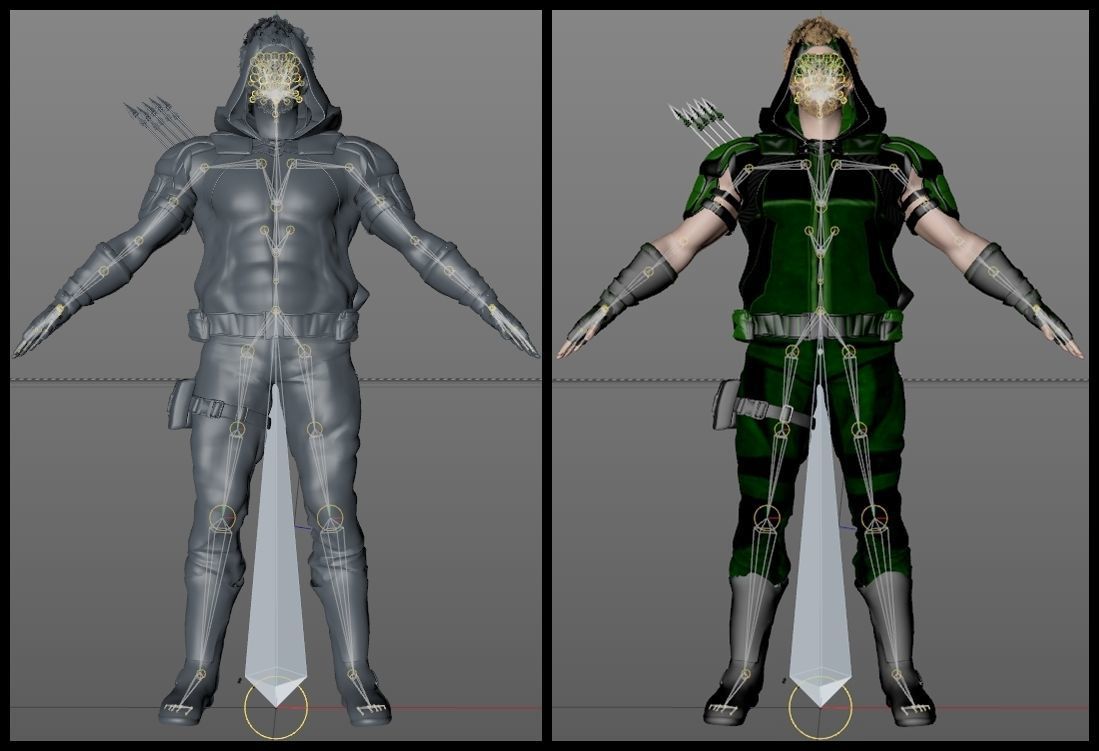Select root circle controller under the gray model
Screen dimensions: 1099x751
click(x=275, y=708)
